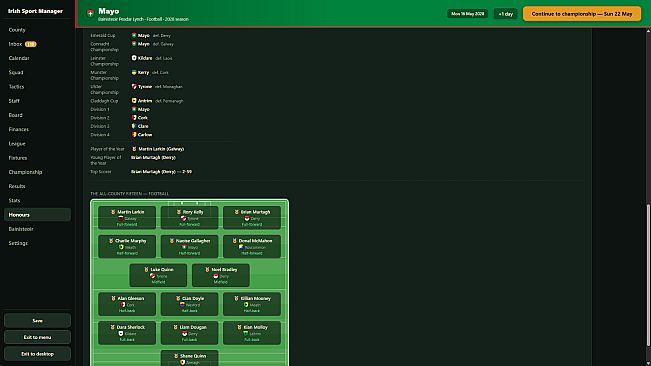The height and width of the screenshot is (366, 651).
Task: Open the Staff section
Action: pos(37,101)
